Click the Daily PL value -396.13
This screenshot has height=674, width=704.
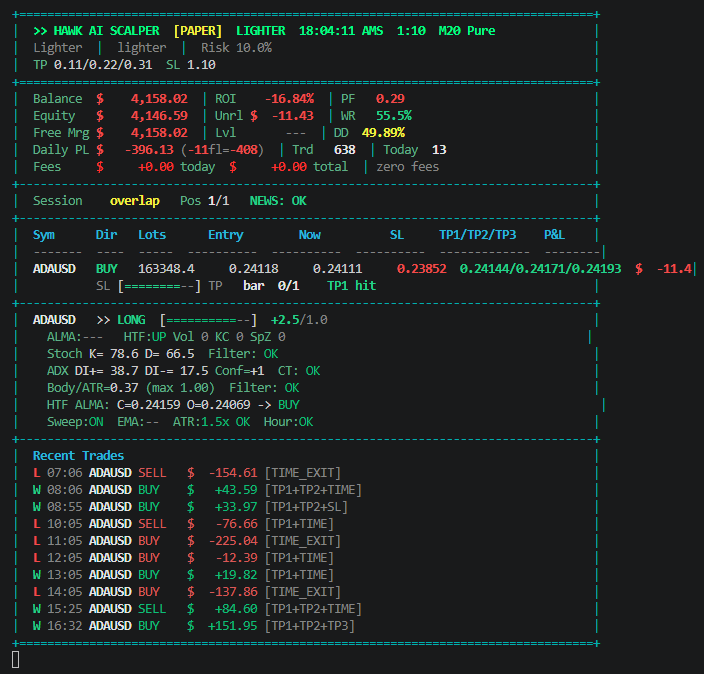(149, 150)
